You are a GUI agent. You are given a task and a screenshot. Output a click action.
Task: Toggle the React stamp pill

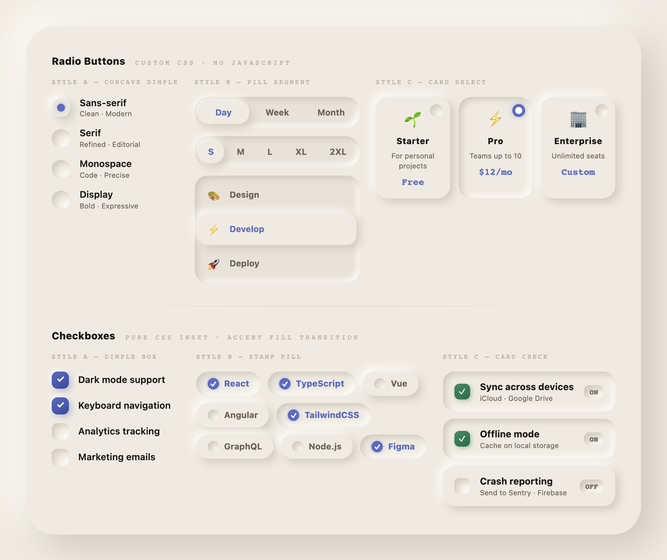228,384
